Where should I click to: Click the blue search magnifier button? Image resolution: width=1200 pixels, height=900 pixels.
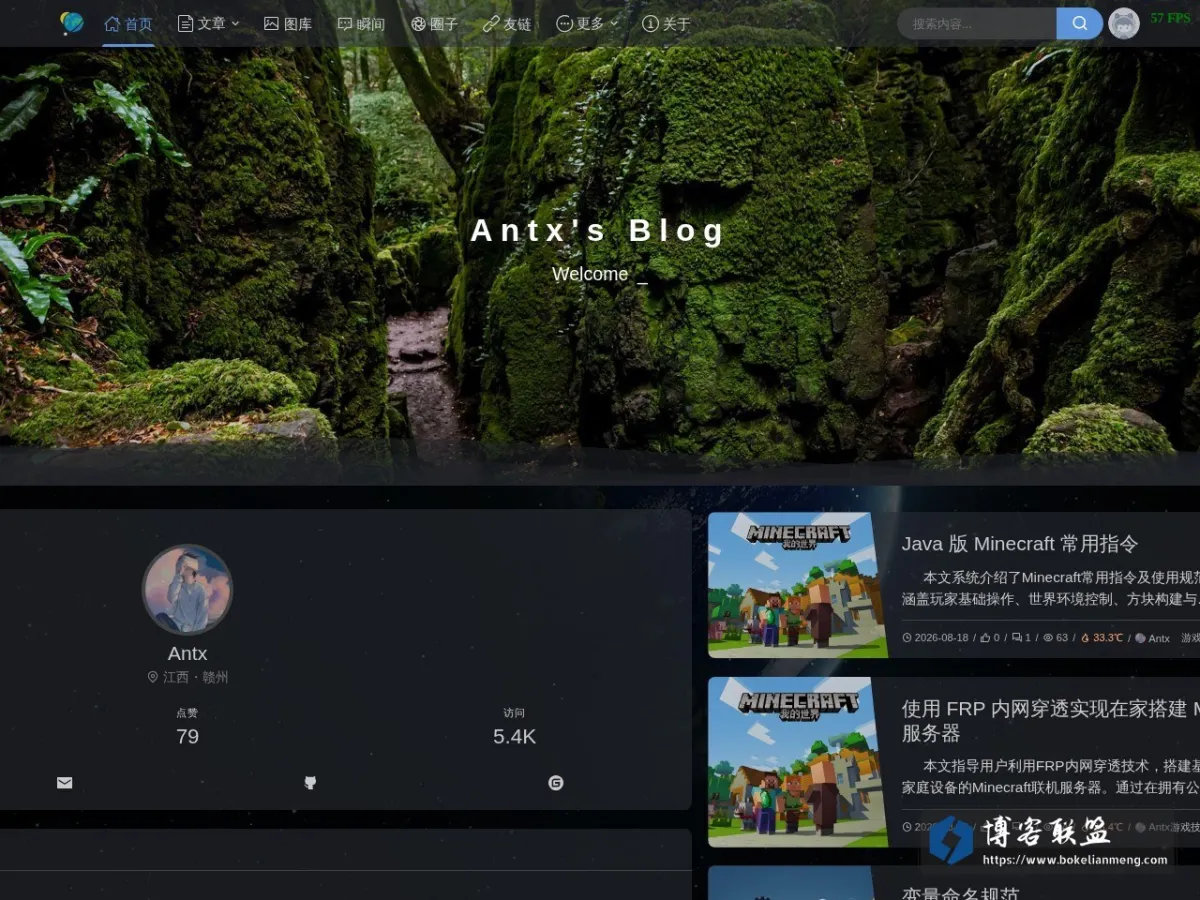point(1080,23)
